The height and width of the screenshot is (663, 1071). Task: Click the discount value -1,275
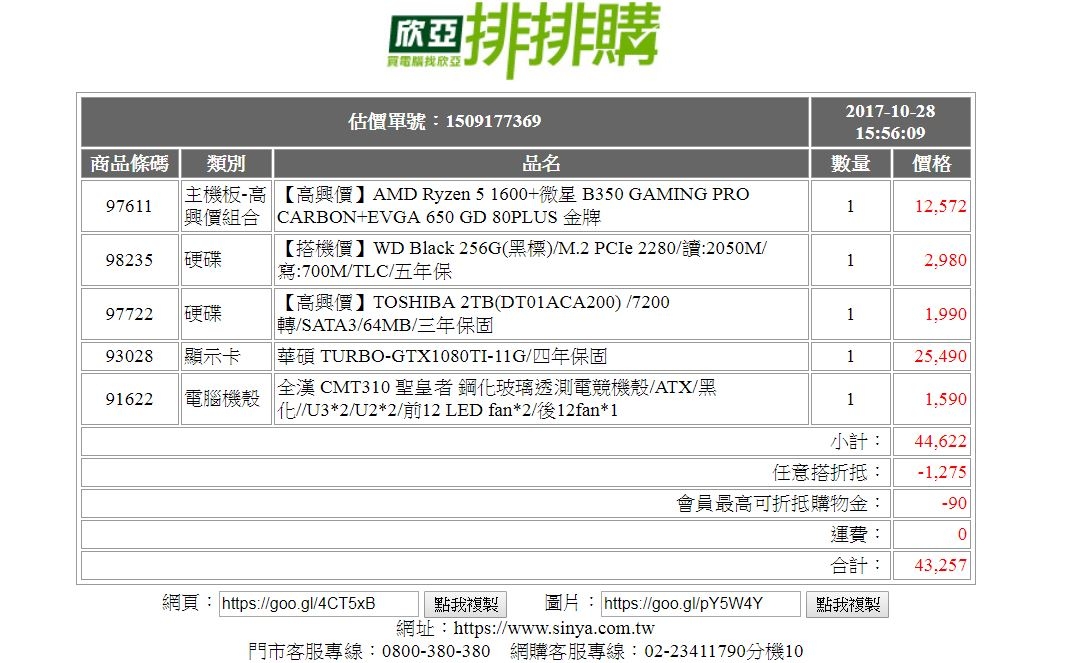942,472
